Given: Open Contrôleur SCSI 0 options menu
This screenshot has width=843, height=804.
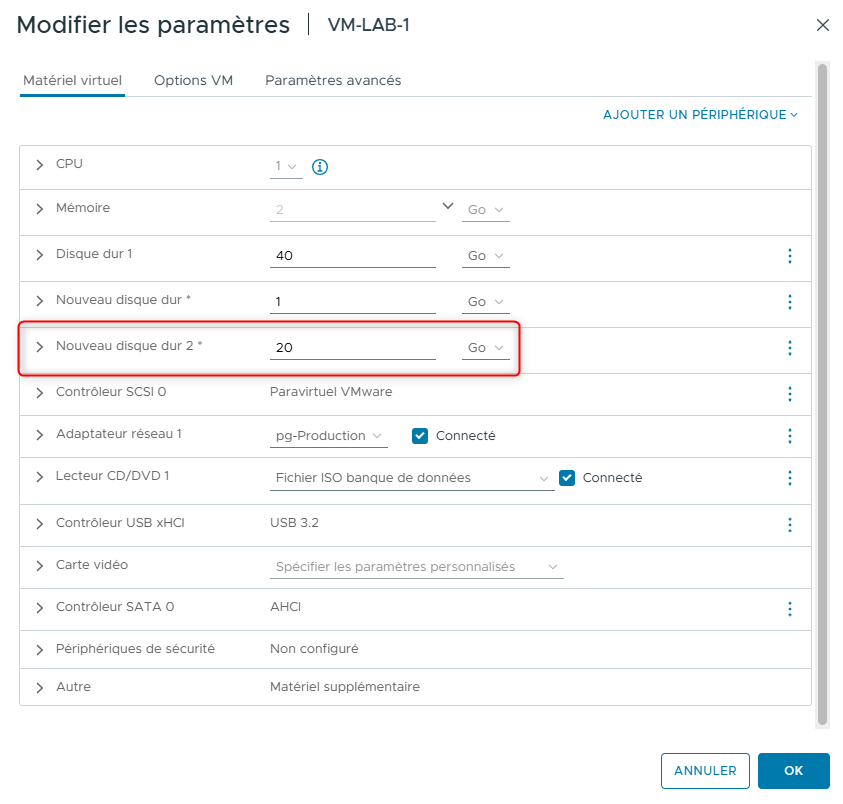Looking at the screenshot, I should pos(789,394).
